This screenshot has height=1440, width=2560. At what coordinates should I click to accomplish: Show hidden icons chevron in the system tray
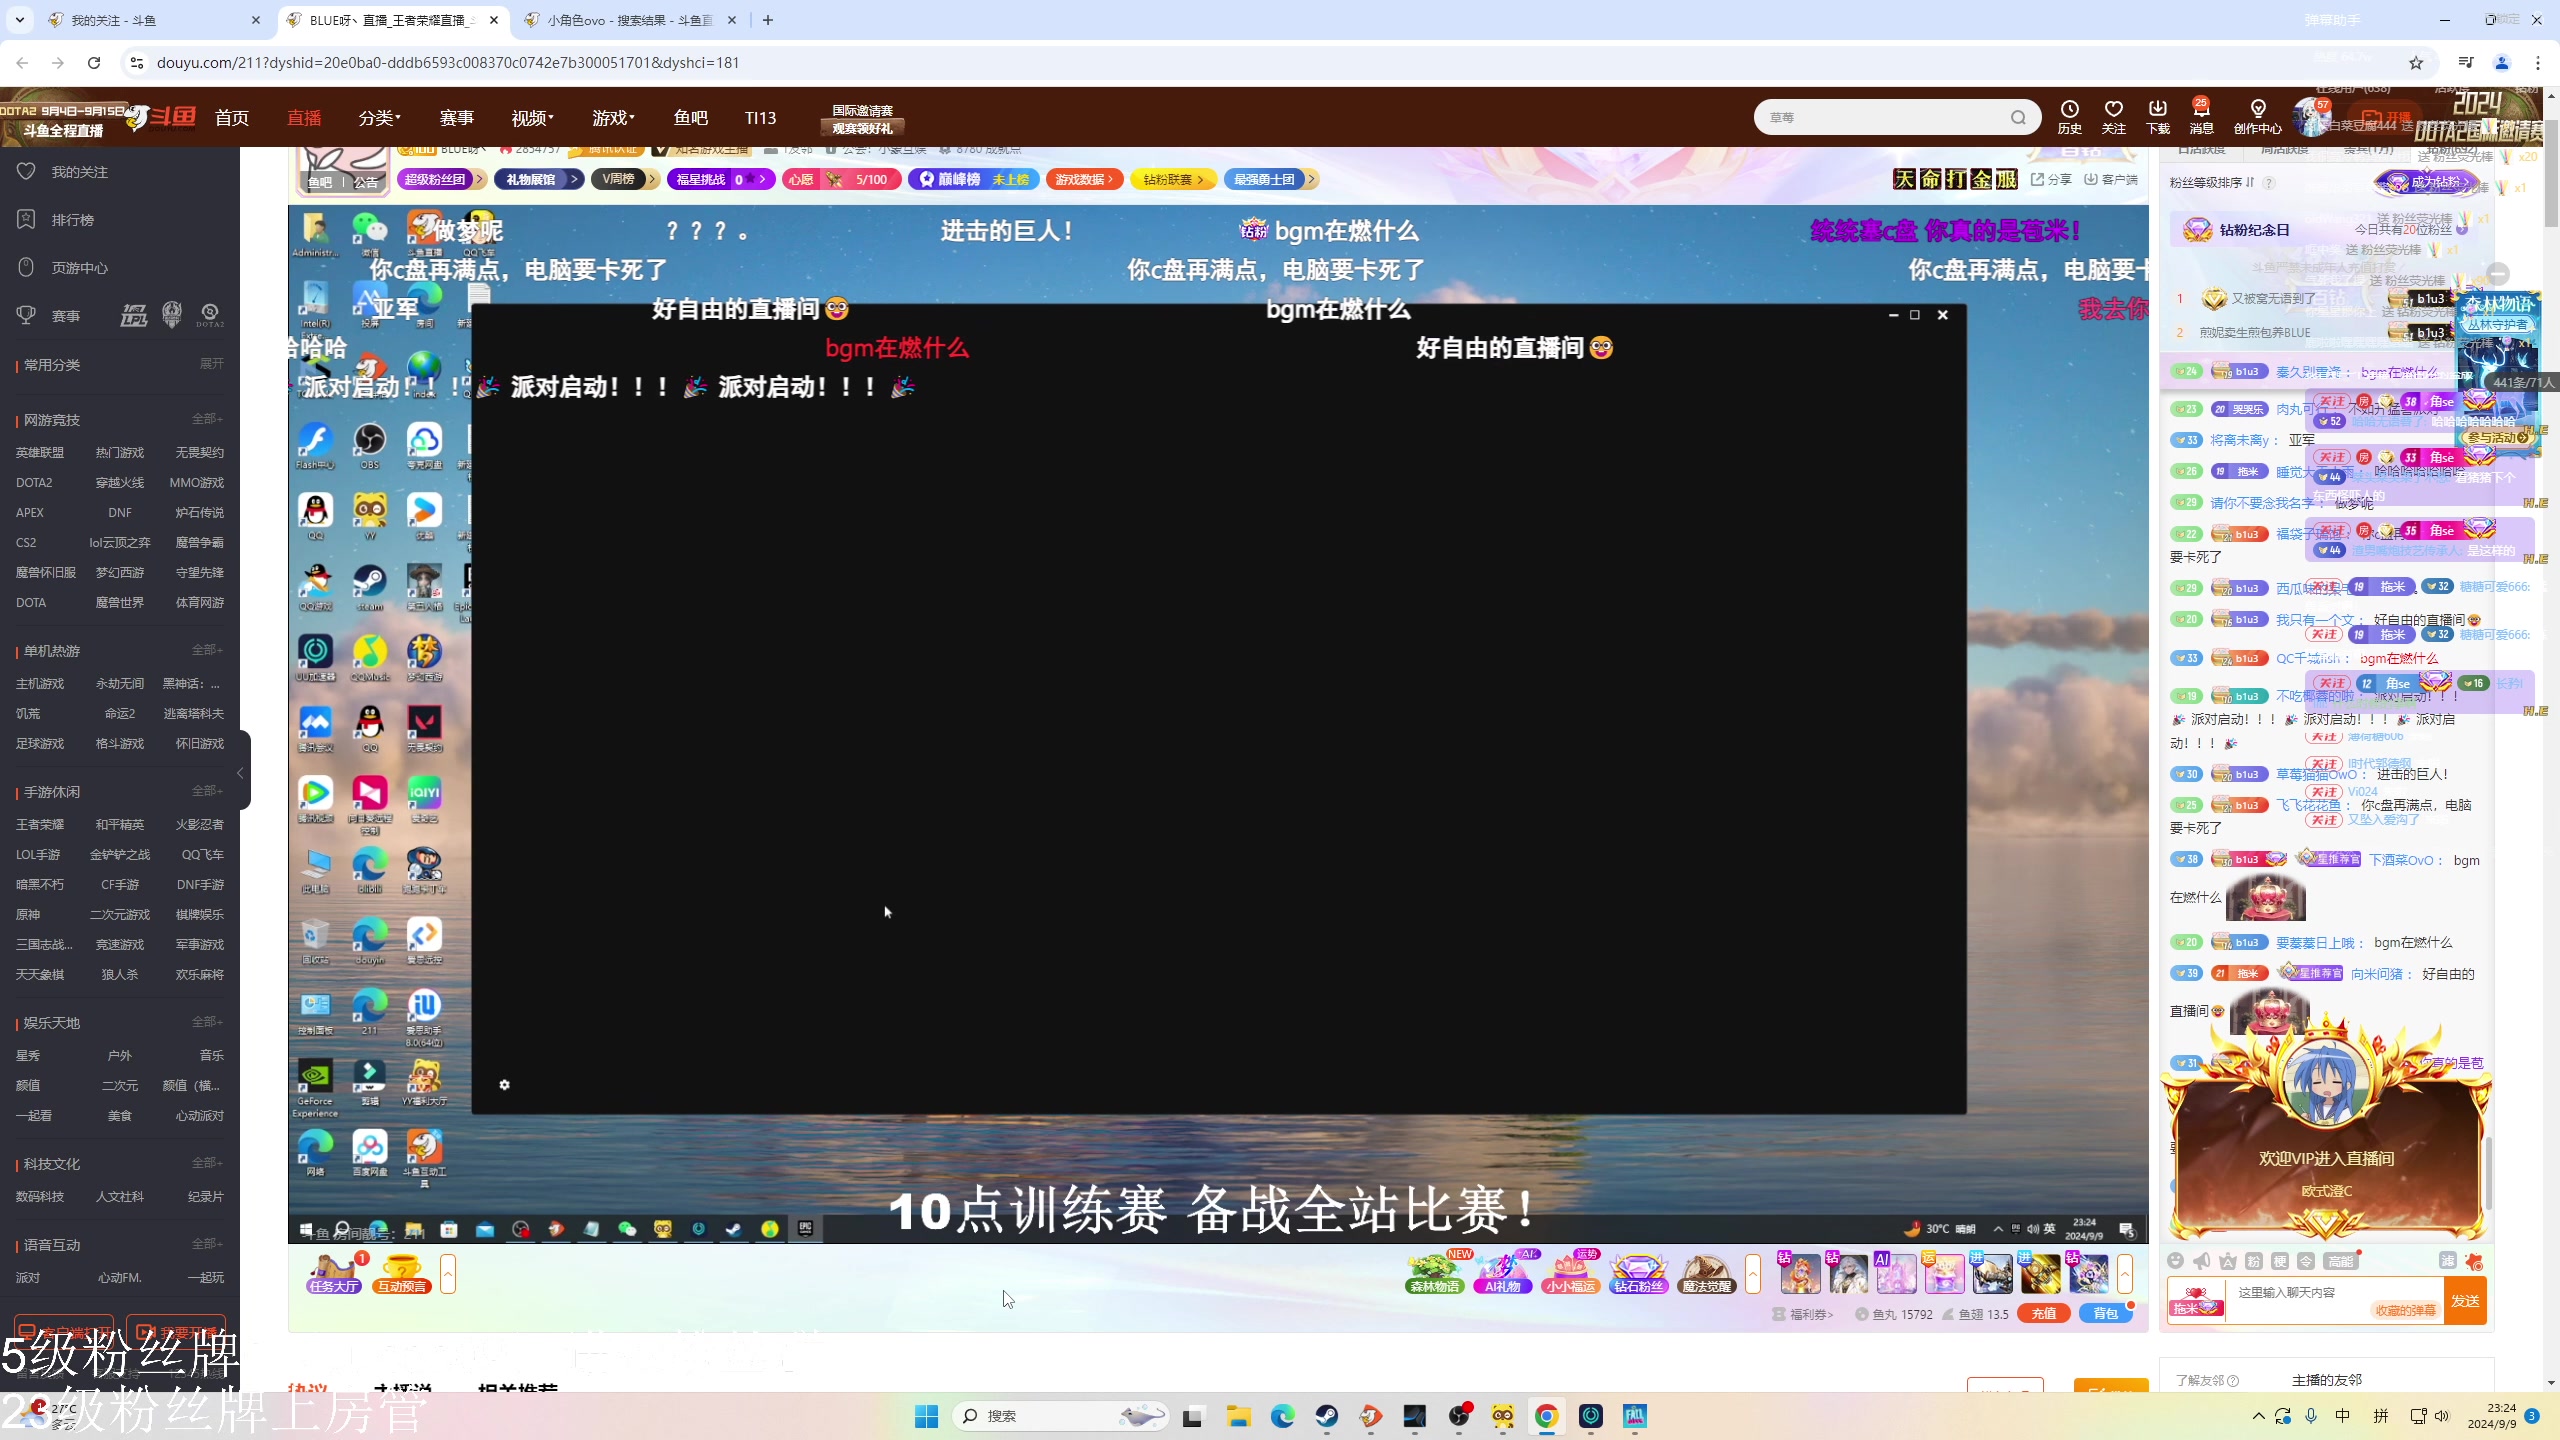coord(2258,1416)
